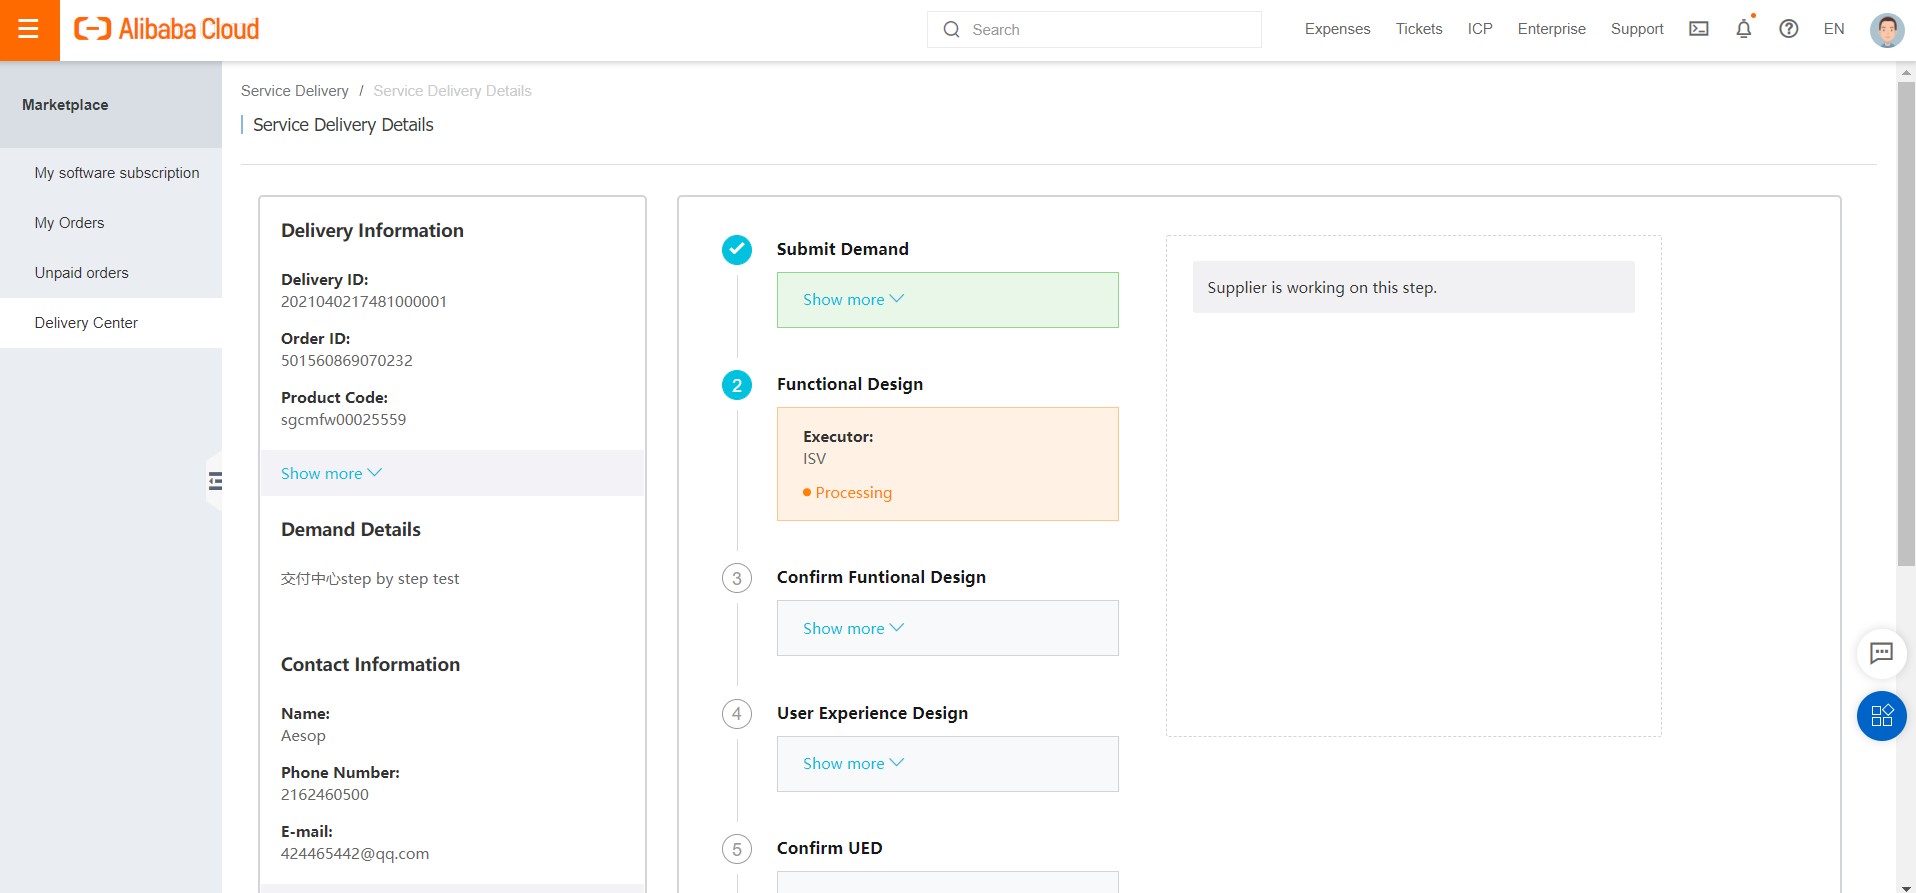Image resolution: width=1916 pixels, height=893 pixels.
Task: Open the chat feedback floating button
Action: pos(1881,654)
